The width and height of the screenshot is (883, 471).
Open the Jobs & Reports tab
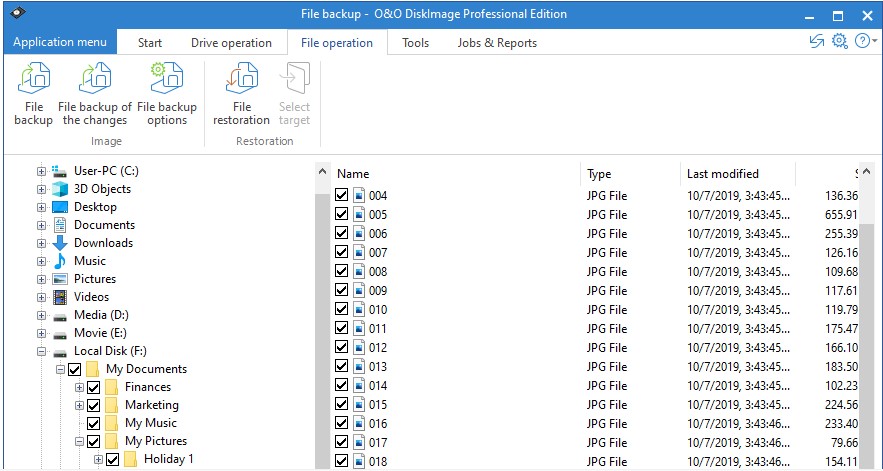497,43
